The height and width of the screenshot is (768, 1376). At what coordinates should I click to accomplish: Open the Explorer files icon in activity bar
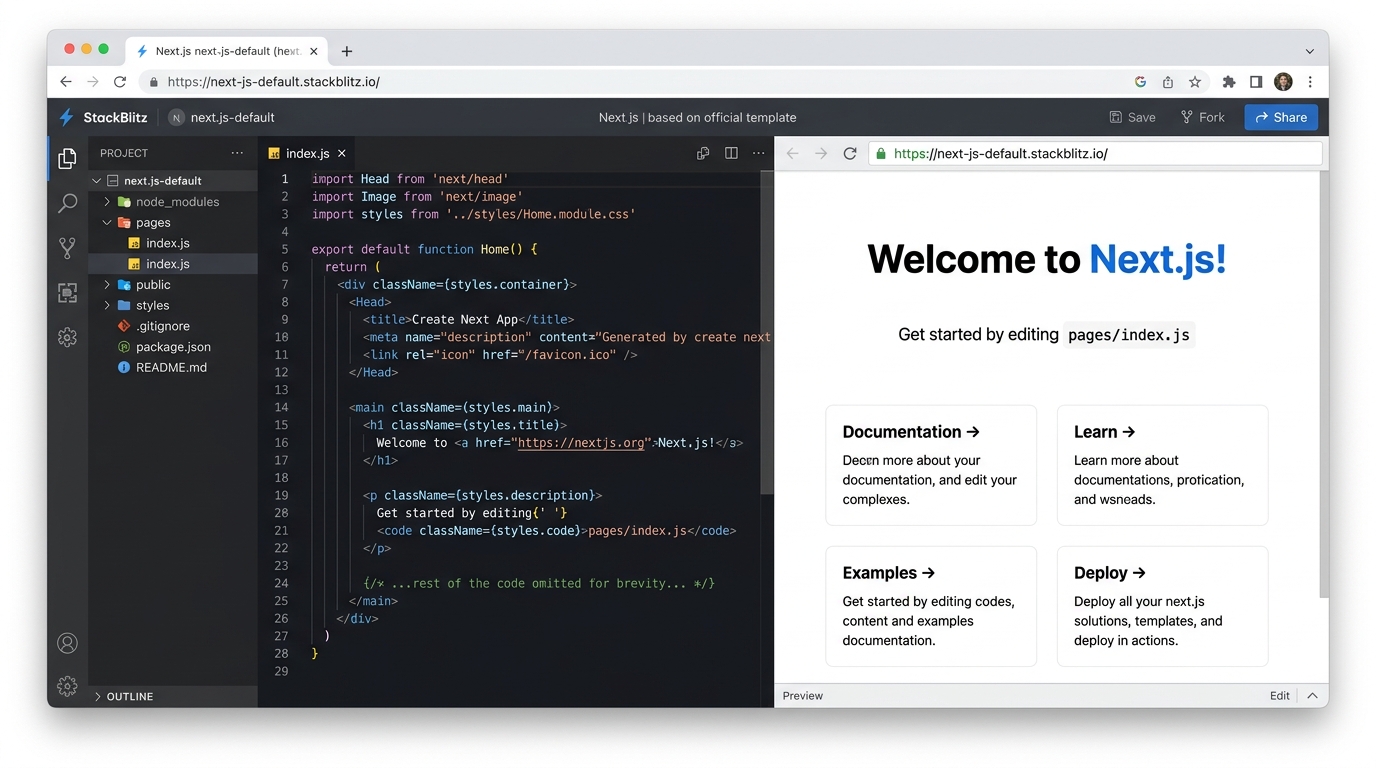click(x=67, y=159)
